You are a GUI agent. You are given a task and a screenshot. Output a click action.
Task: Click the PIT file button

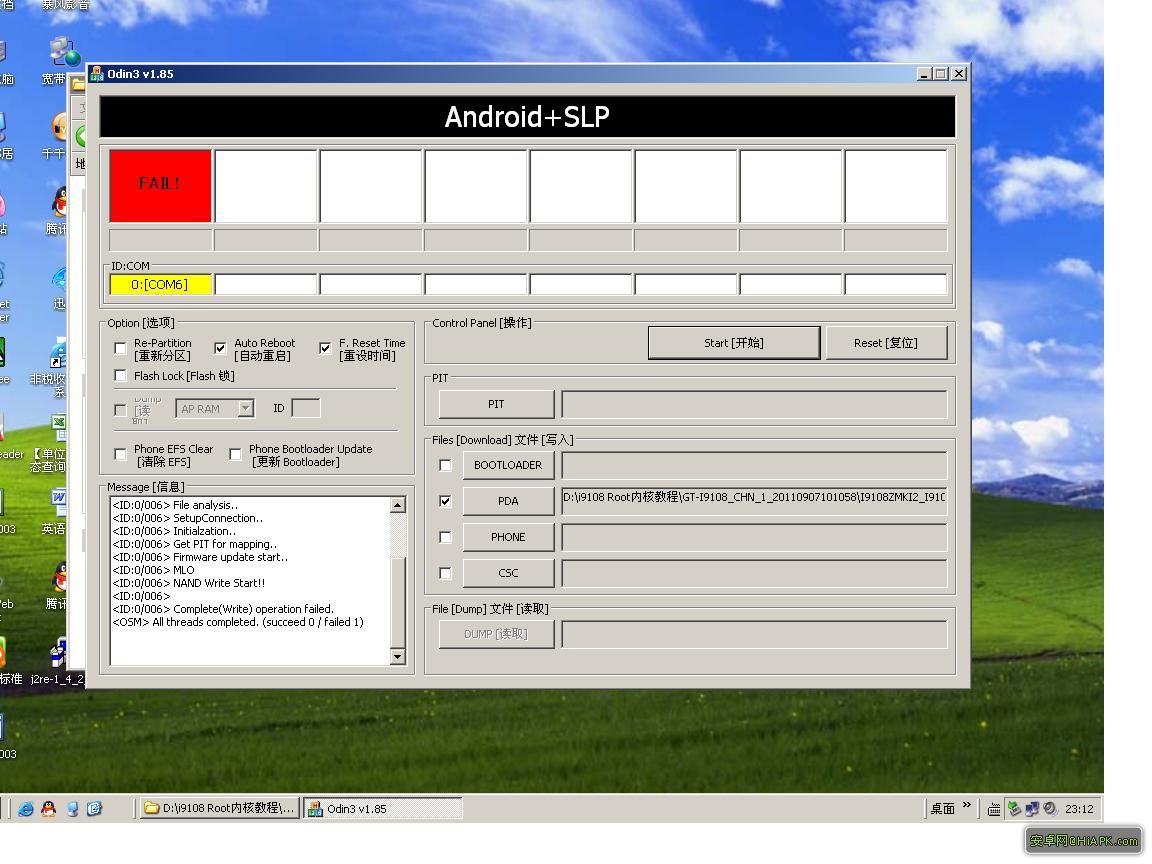coord(496,404)
